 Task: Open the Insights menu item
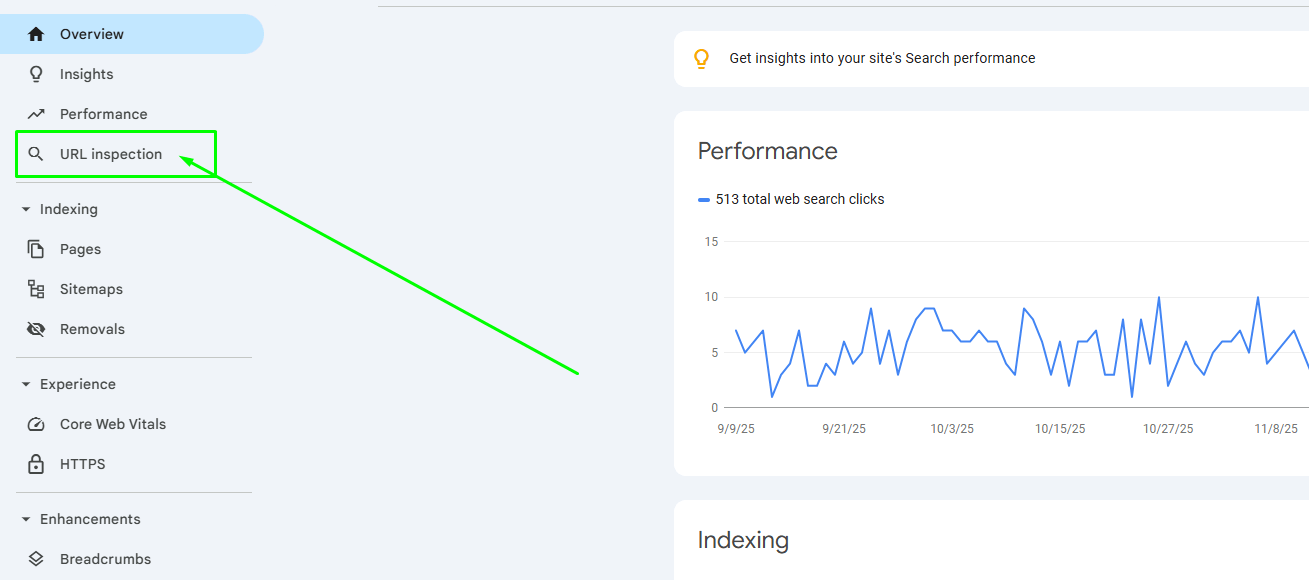[87, 74]
